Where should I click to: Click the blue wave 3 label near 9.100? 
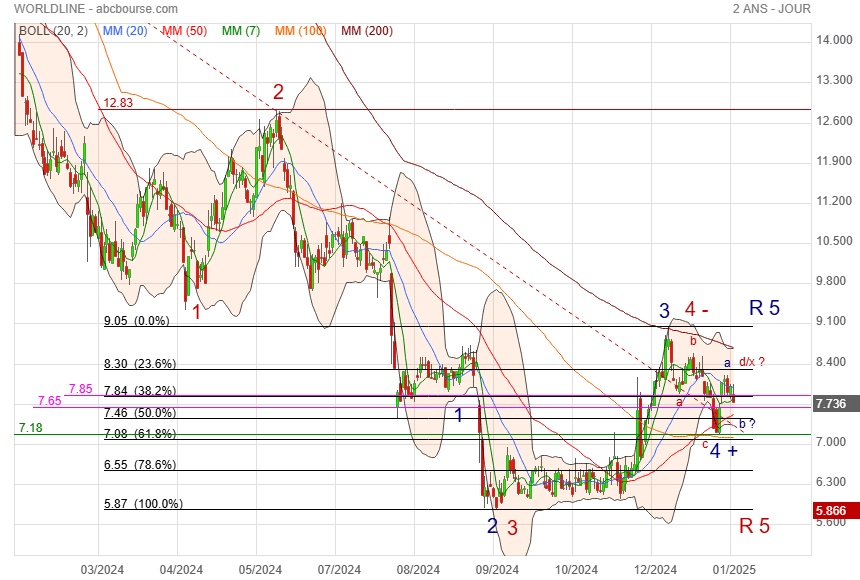pyautogui.click(x=664, y=311)
